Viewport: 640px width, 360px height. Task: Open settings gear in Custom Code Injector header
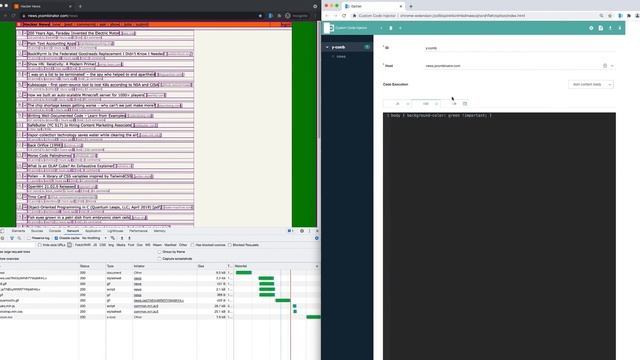point(591,28)
